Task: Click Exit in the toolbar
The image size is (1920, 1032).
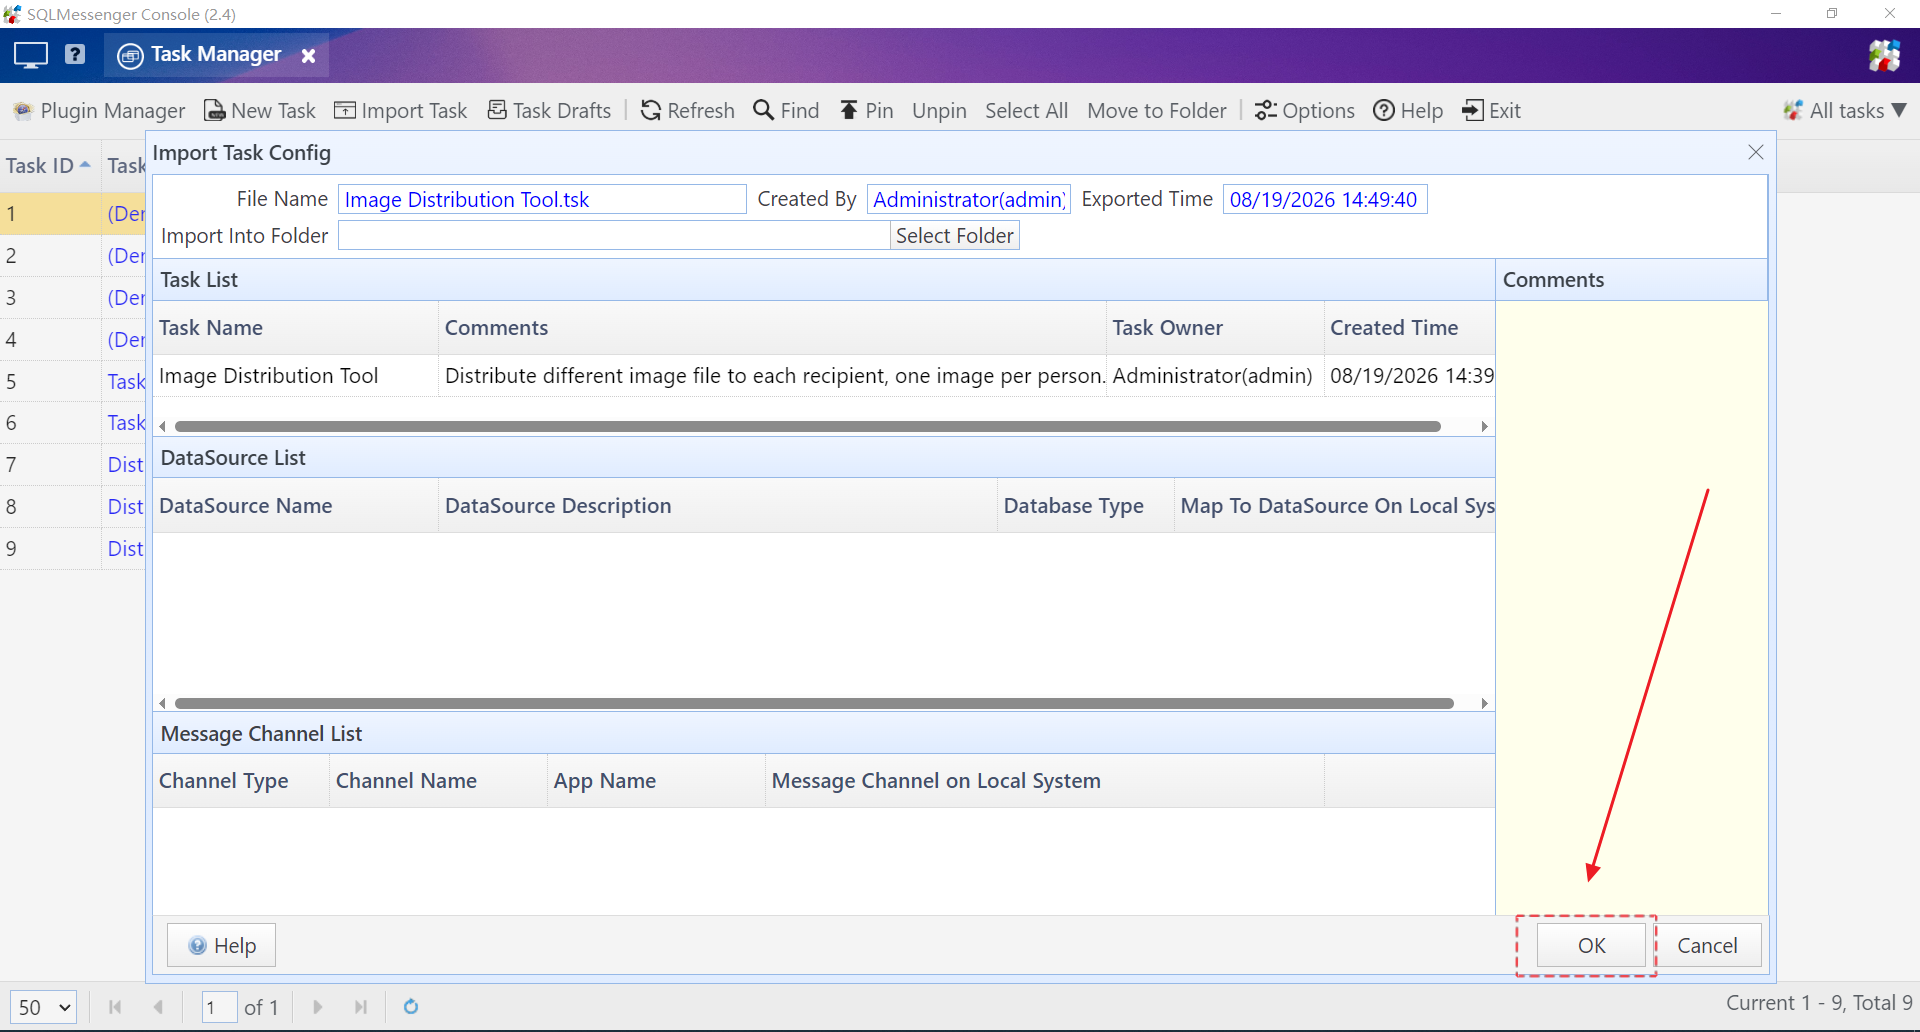Action: [x=1491, y=111]
